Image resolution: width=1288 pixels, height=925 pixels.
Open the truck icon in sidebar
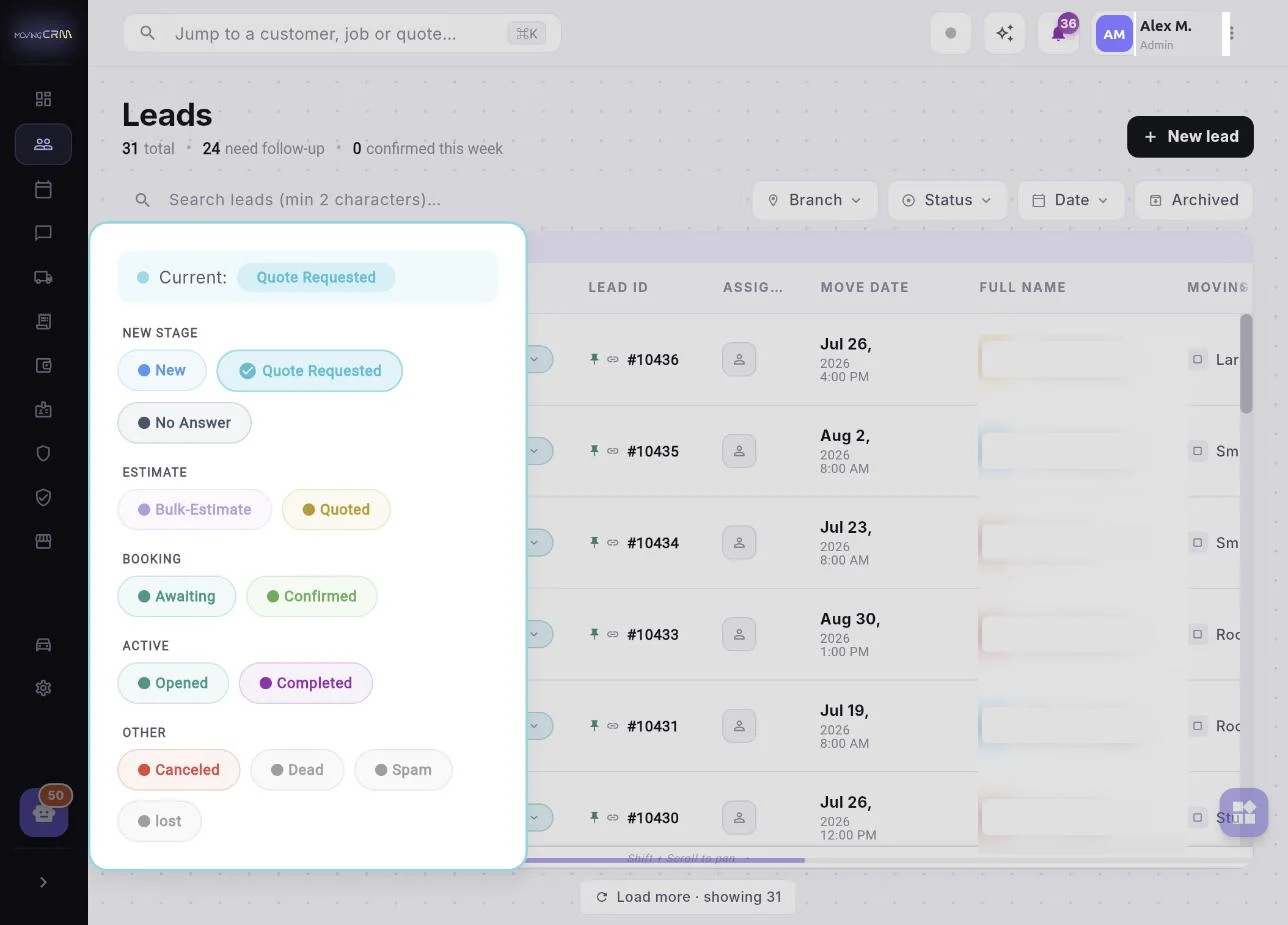(43, 277)
